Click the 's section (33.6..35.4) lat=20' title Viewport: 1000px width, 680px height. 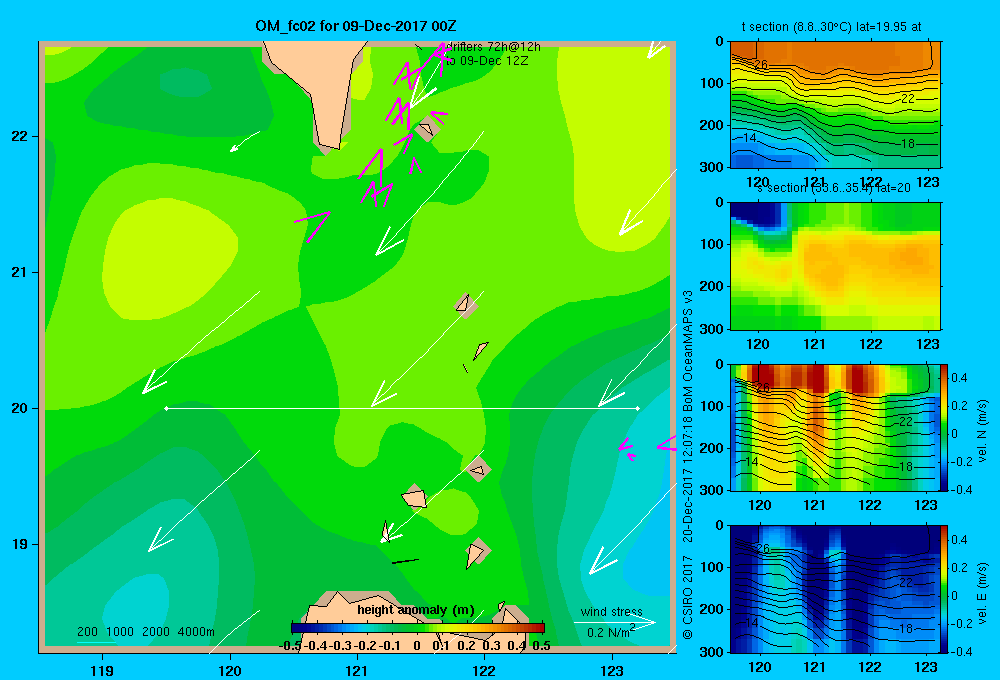click(834, 188)
